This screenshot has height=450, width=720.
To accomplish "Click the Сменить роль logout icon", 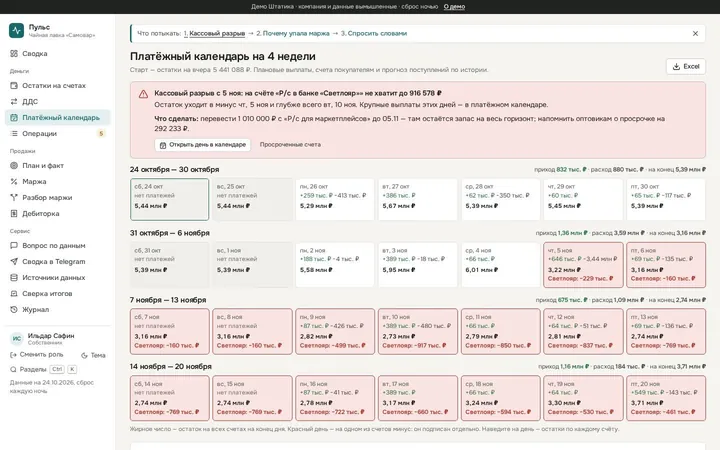I will pos(13,354).
